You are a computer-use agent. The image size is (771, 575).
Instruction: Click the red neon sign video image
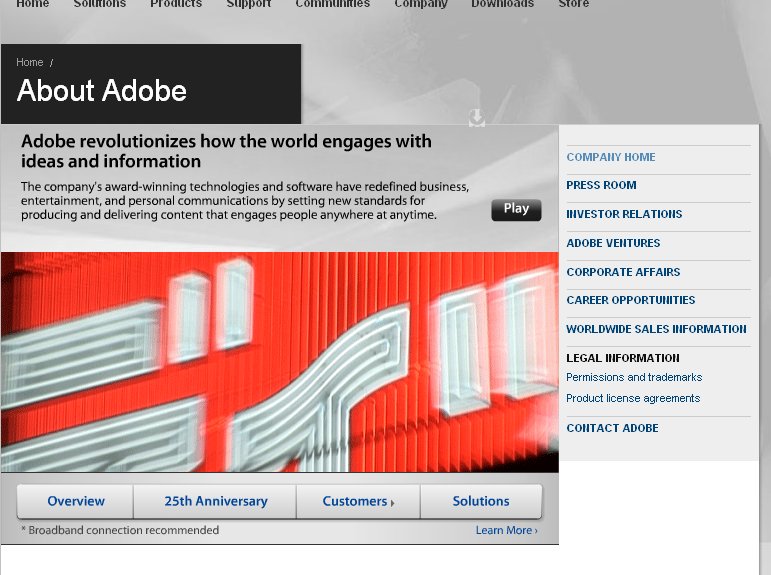point(280,362)
